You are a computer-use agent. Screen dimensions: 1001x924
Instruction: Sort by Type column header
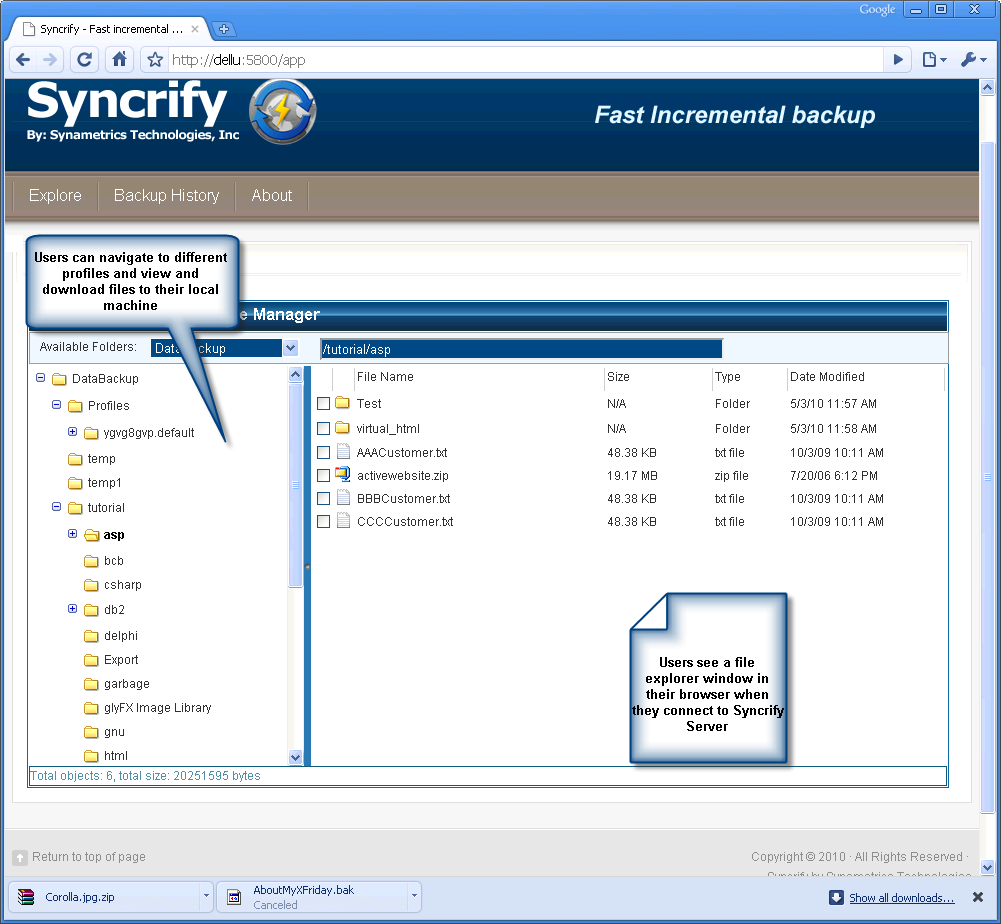(728, 377)
